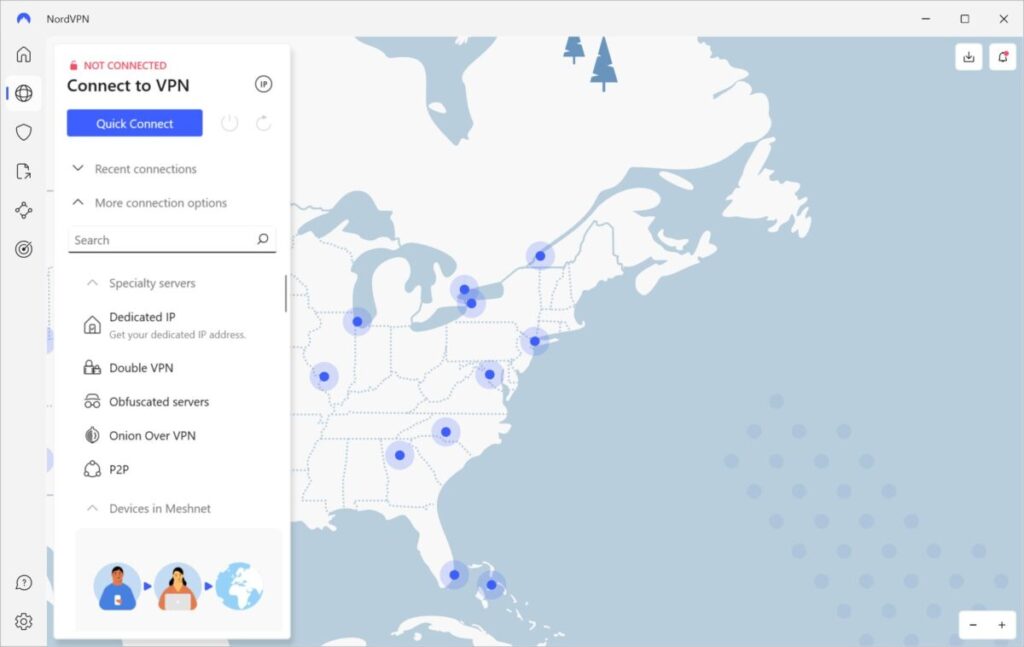This screenshot has height=647, width=1024.
Task: Click the Onion Over VPN icon
Action: pyautogui.click(x=92, y=435)
